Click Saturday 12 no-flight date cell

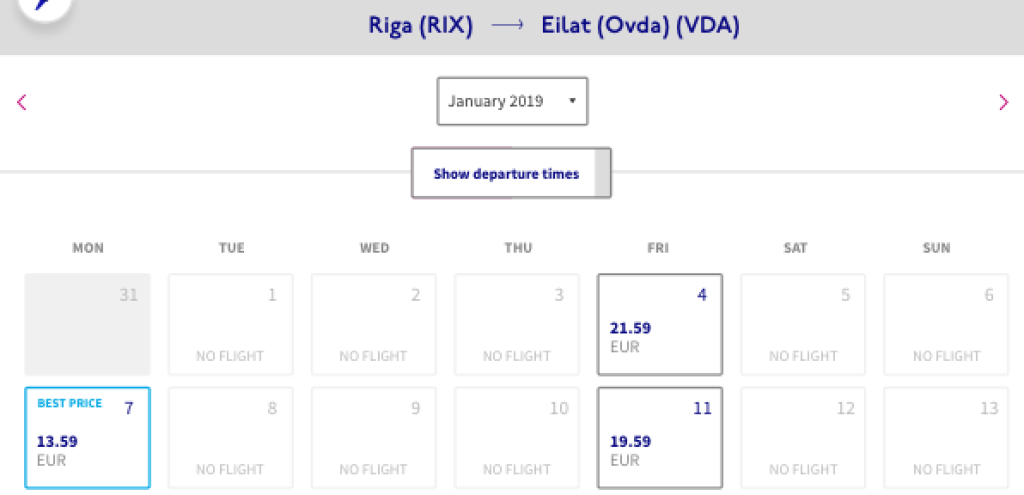click(803, 438)
